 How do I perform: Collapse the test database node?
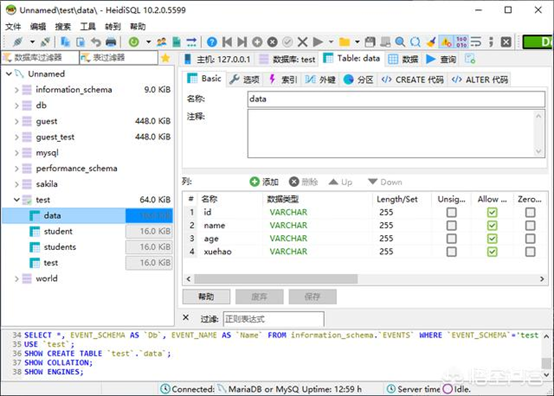pyautogui.click(x=16, y=200)
